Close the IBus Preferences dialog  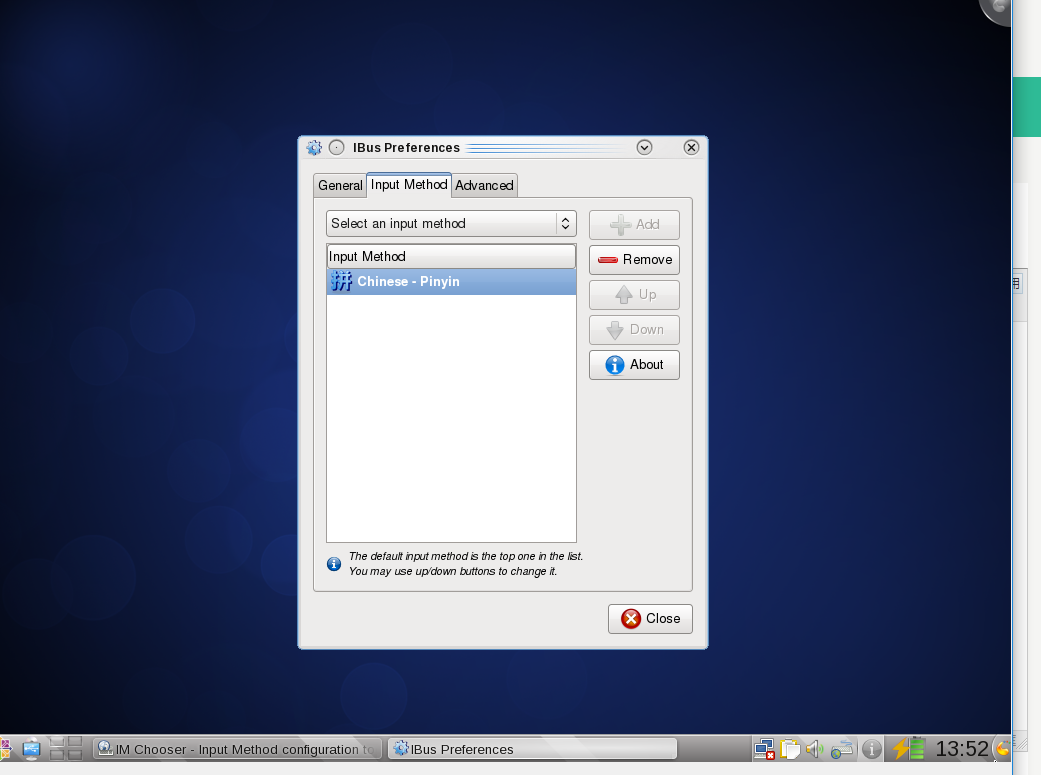click(x=650, y=619)
